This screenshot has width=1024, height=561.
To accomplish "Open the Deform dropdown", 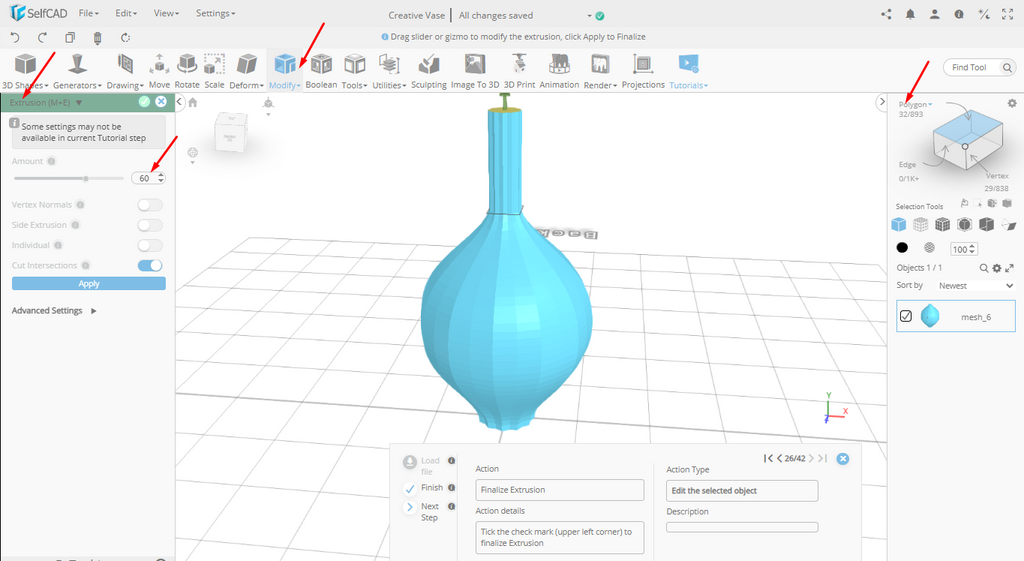I will tap(246, 71).
